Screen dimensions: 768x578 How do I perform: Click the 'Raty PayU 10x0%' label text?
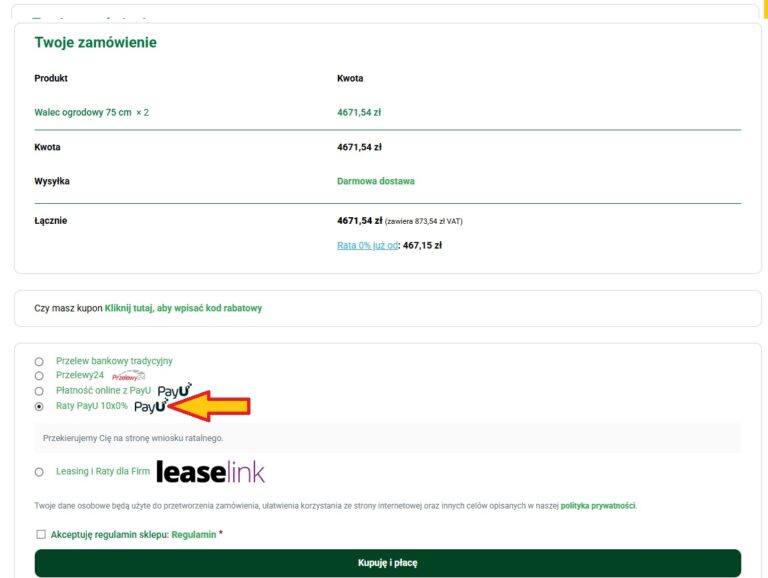92,407
